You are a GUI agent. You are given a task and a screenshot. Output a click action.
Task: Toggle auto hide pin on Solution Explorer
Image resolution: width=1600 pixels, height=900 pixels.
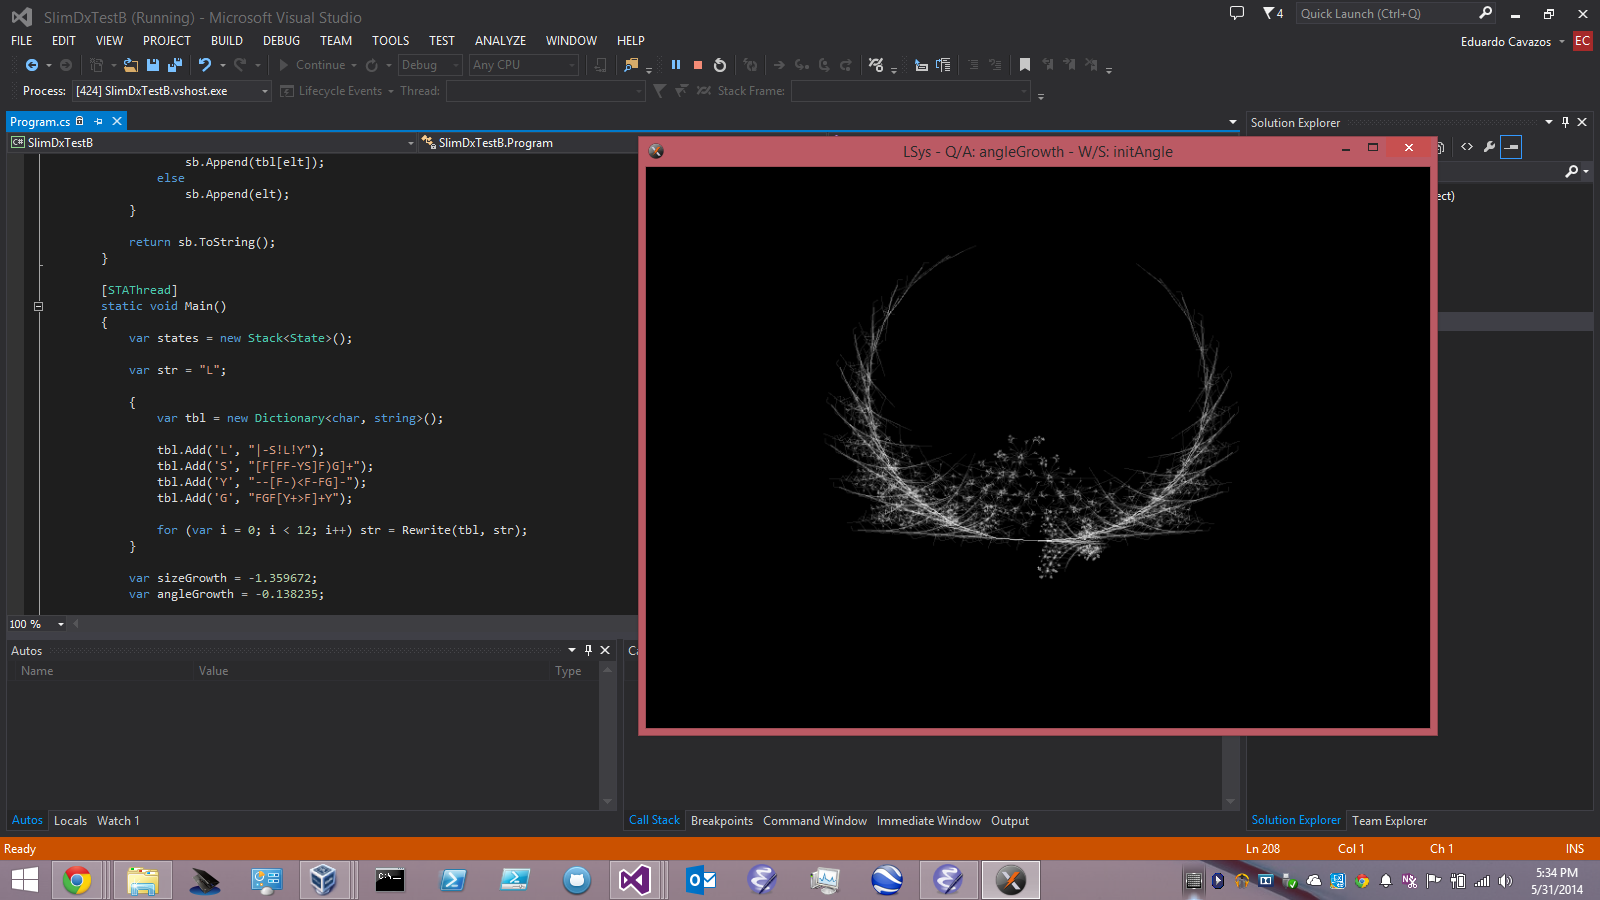point(1565,122)
